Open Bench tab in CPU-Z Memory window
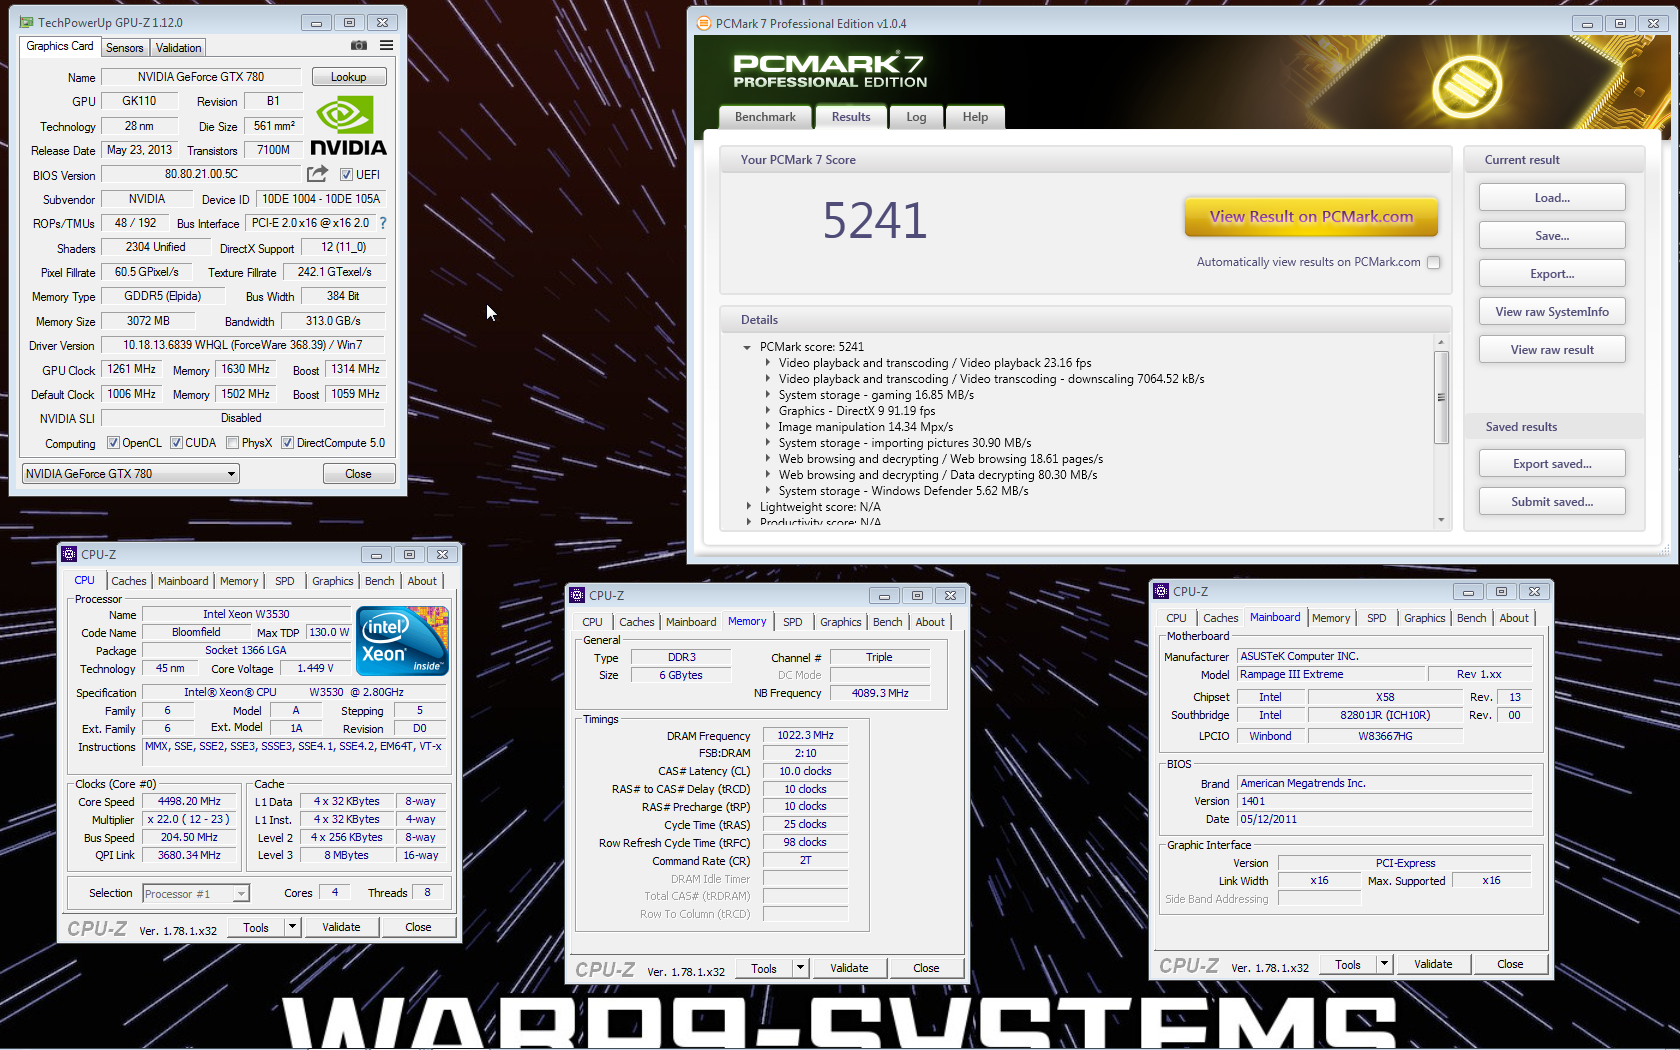The image size is (1680, 1050). (888, 622)
